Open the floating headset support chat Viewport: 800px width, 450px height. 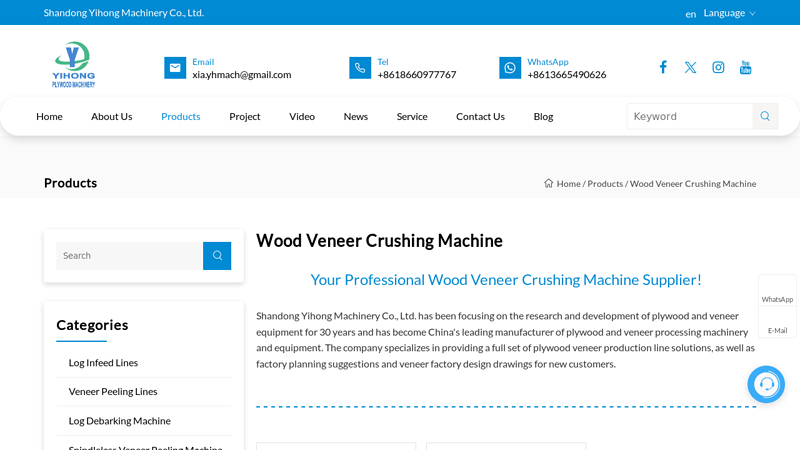click(766, 384)
